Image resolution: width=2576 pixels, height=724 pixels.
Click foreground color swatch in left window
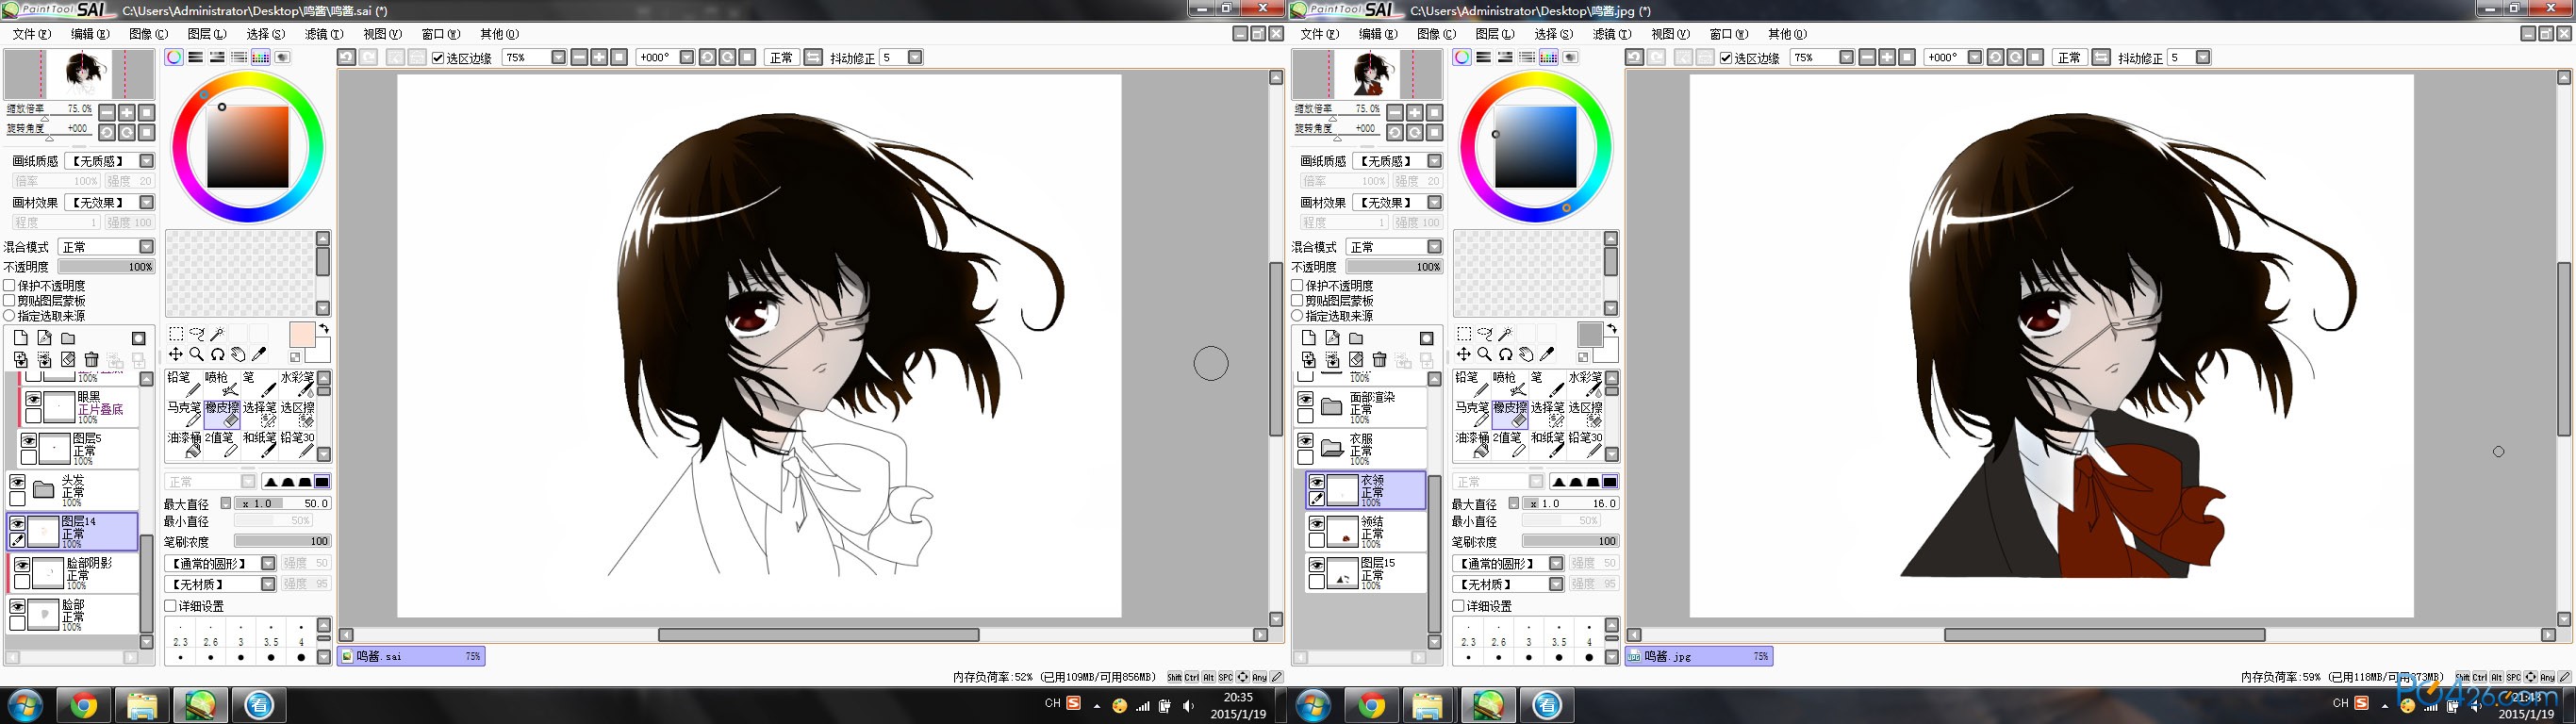301,335
